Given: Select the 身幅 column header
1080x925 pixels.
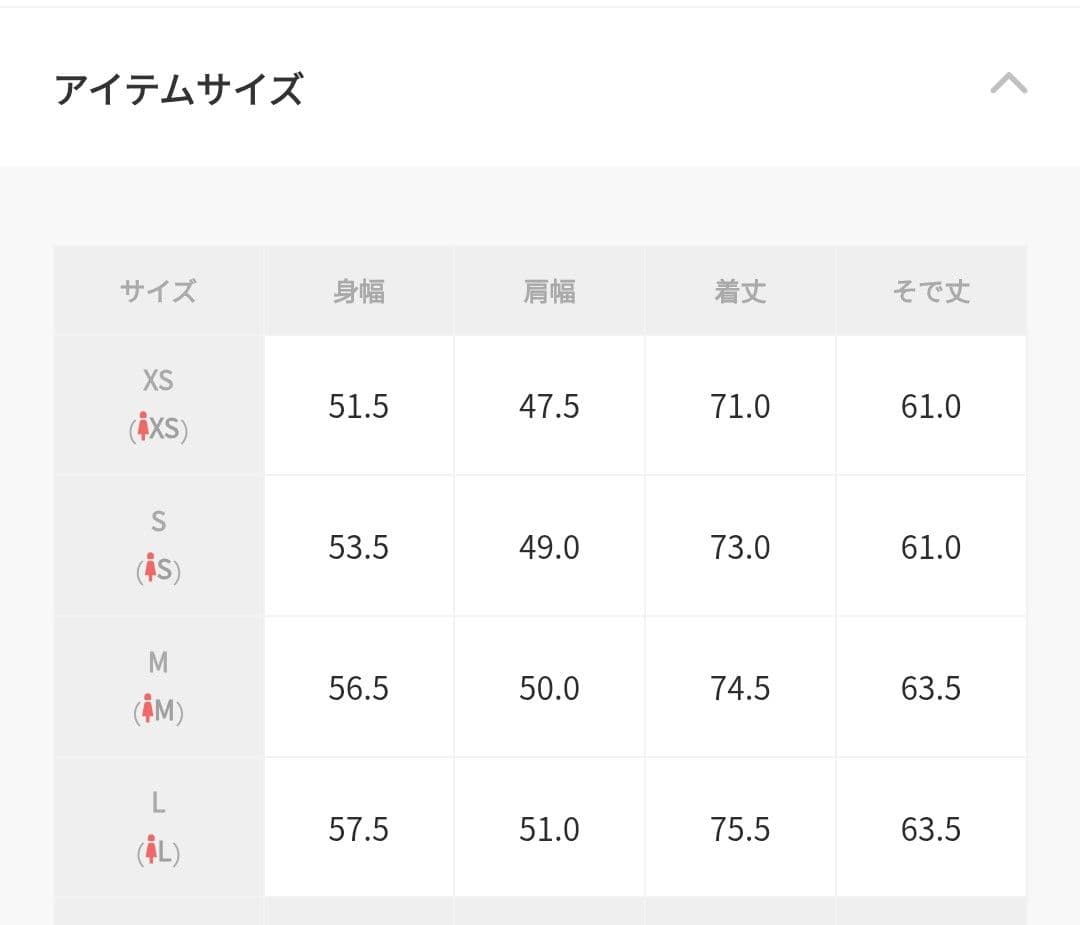Looking at the screenshot, I should [x=358, y=291].
